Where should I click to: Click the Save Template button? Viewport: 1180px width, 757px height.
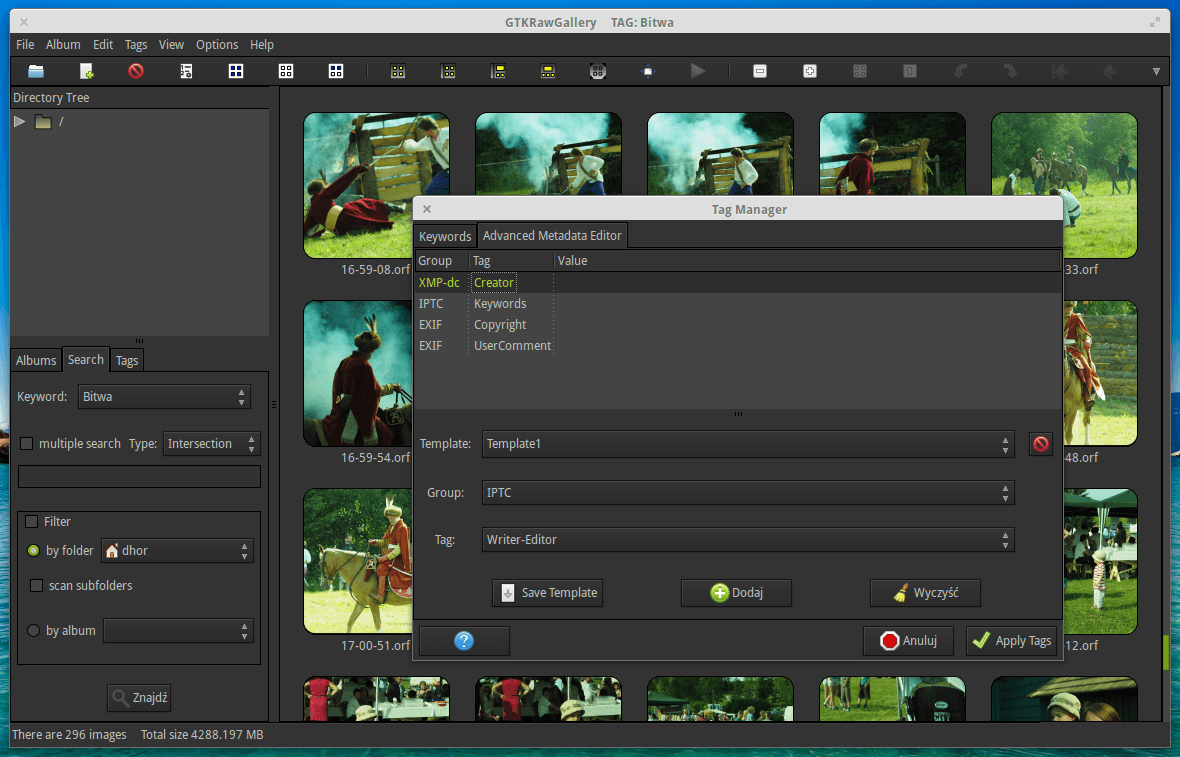(x=548, y=593)
